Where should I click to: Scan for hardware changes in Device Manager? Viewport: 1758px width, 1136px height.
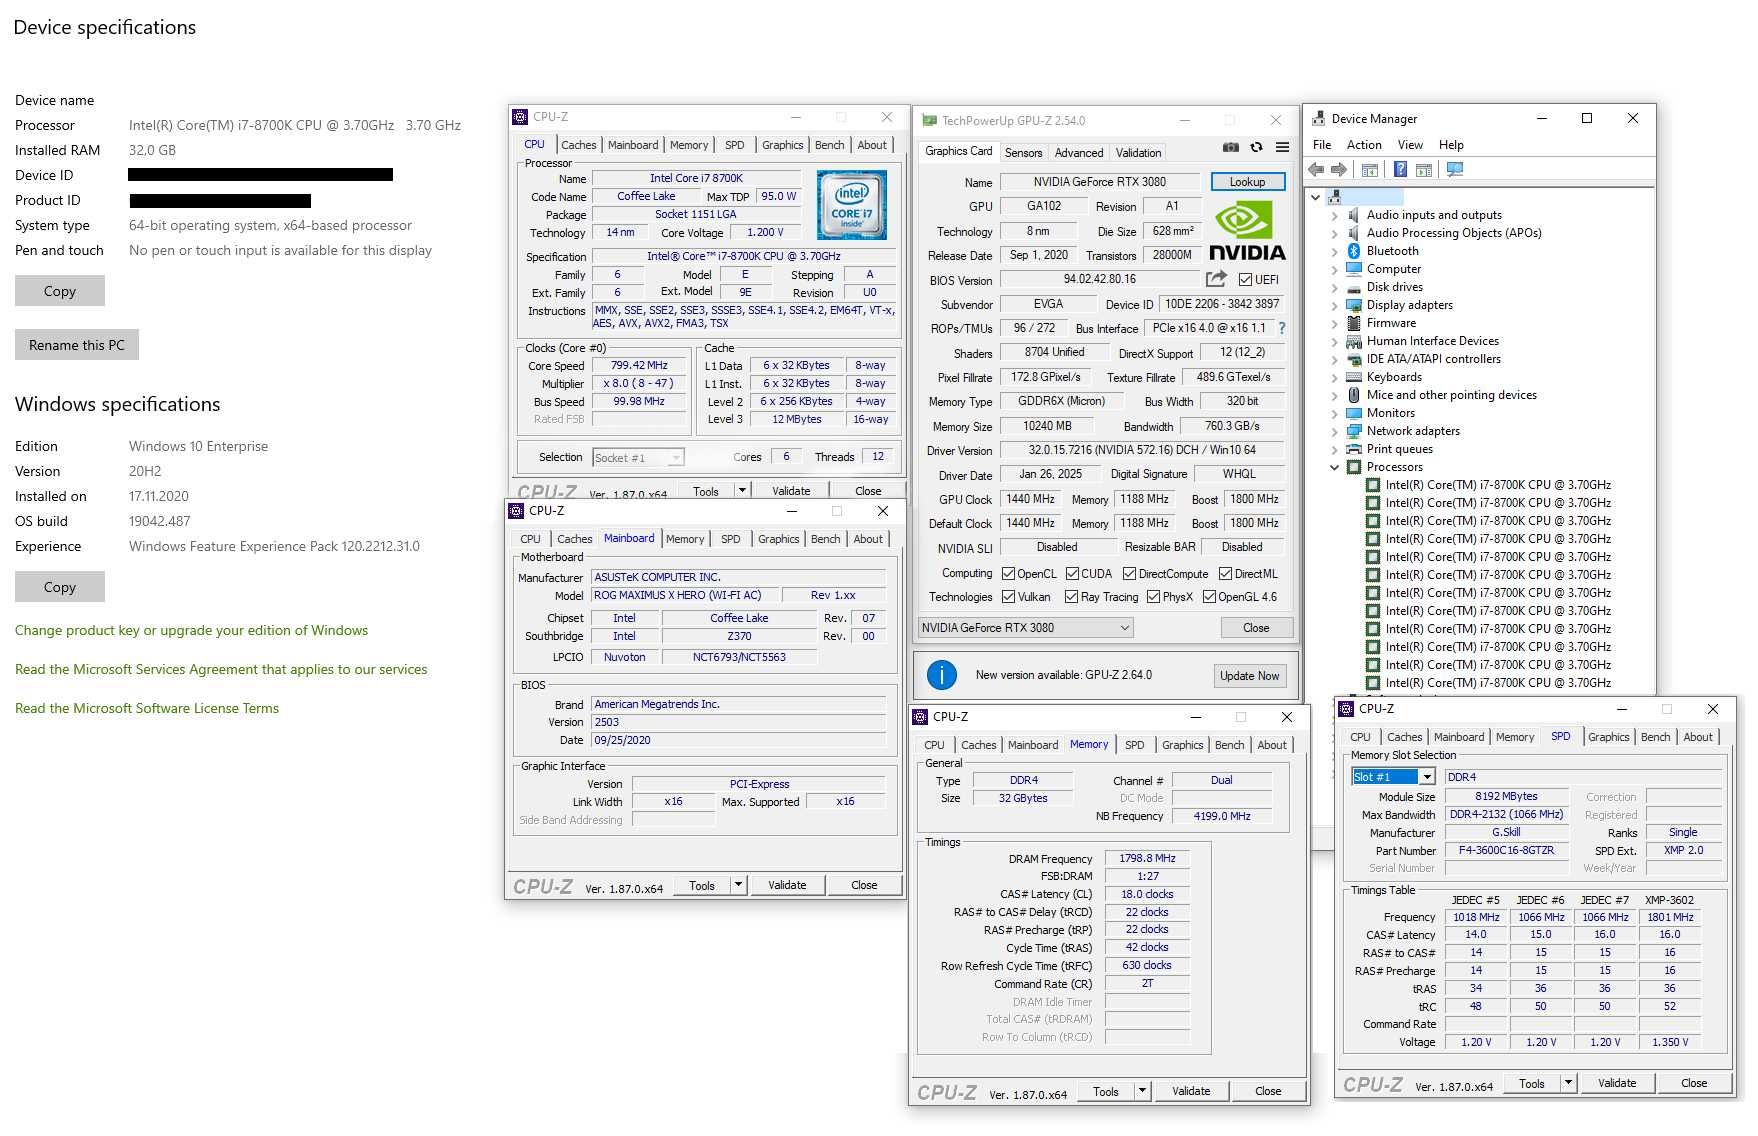[1455, 170]
